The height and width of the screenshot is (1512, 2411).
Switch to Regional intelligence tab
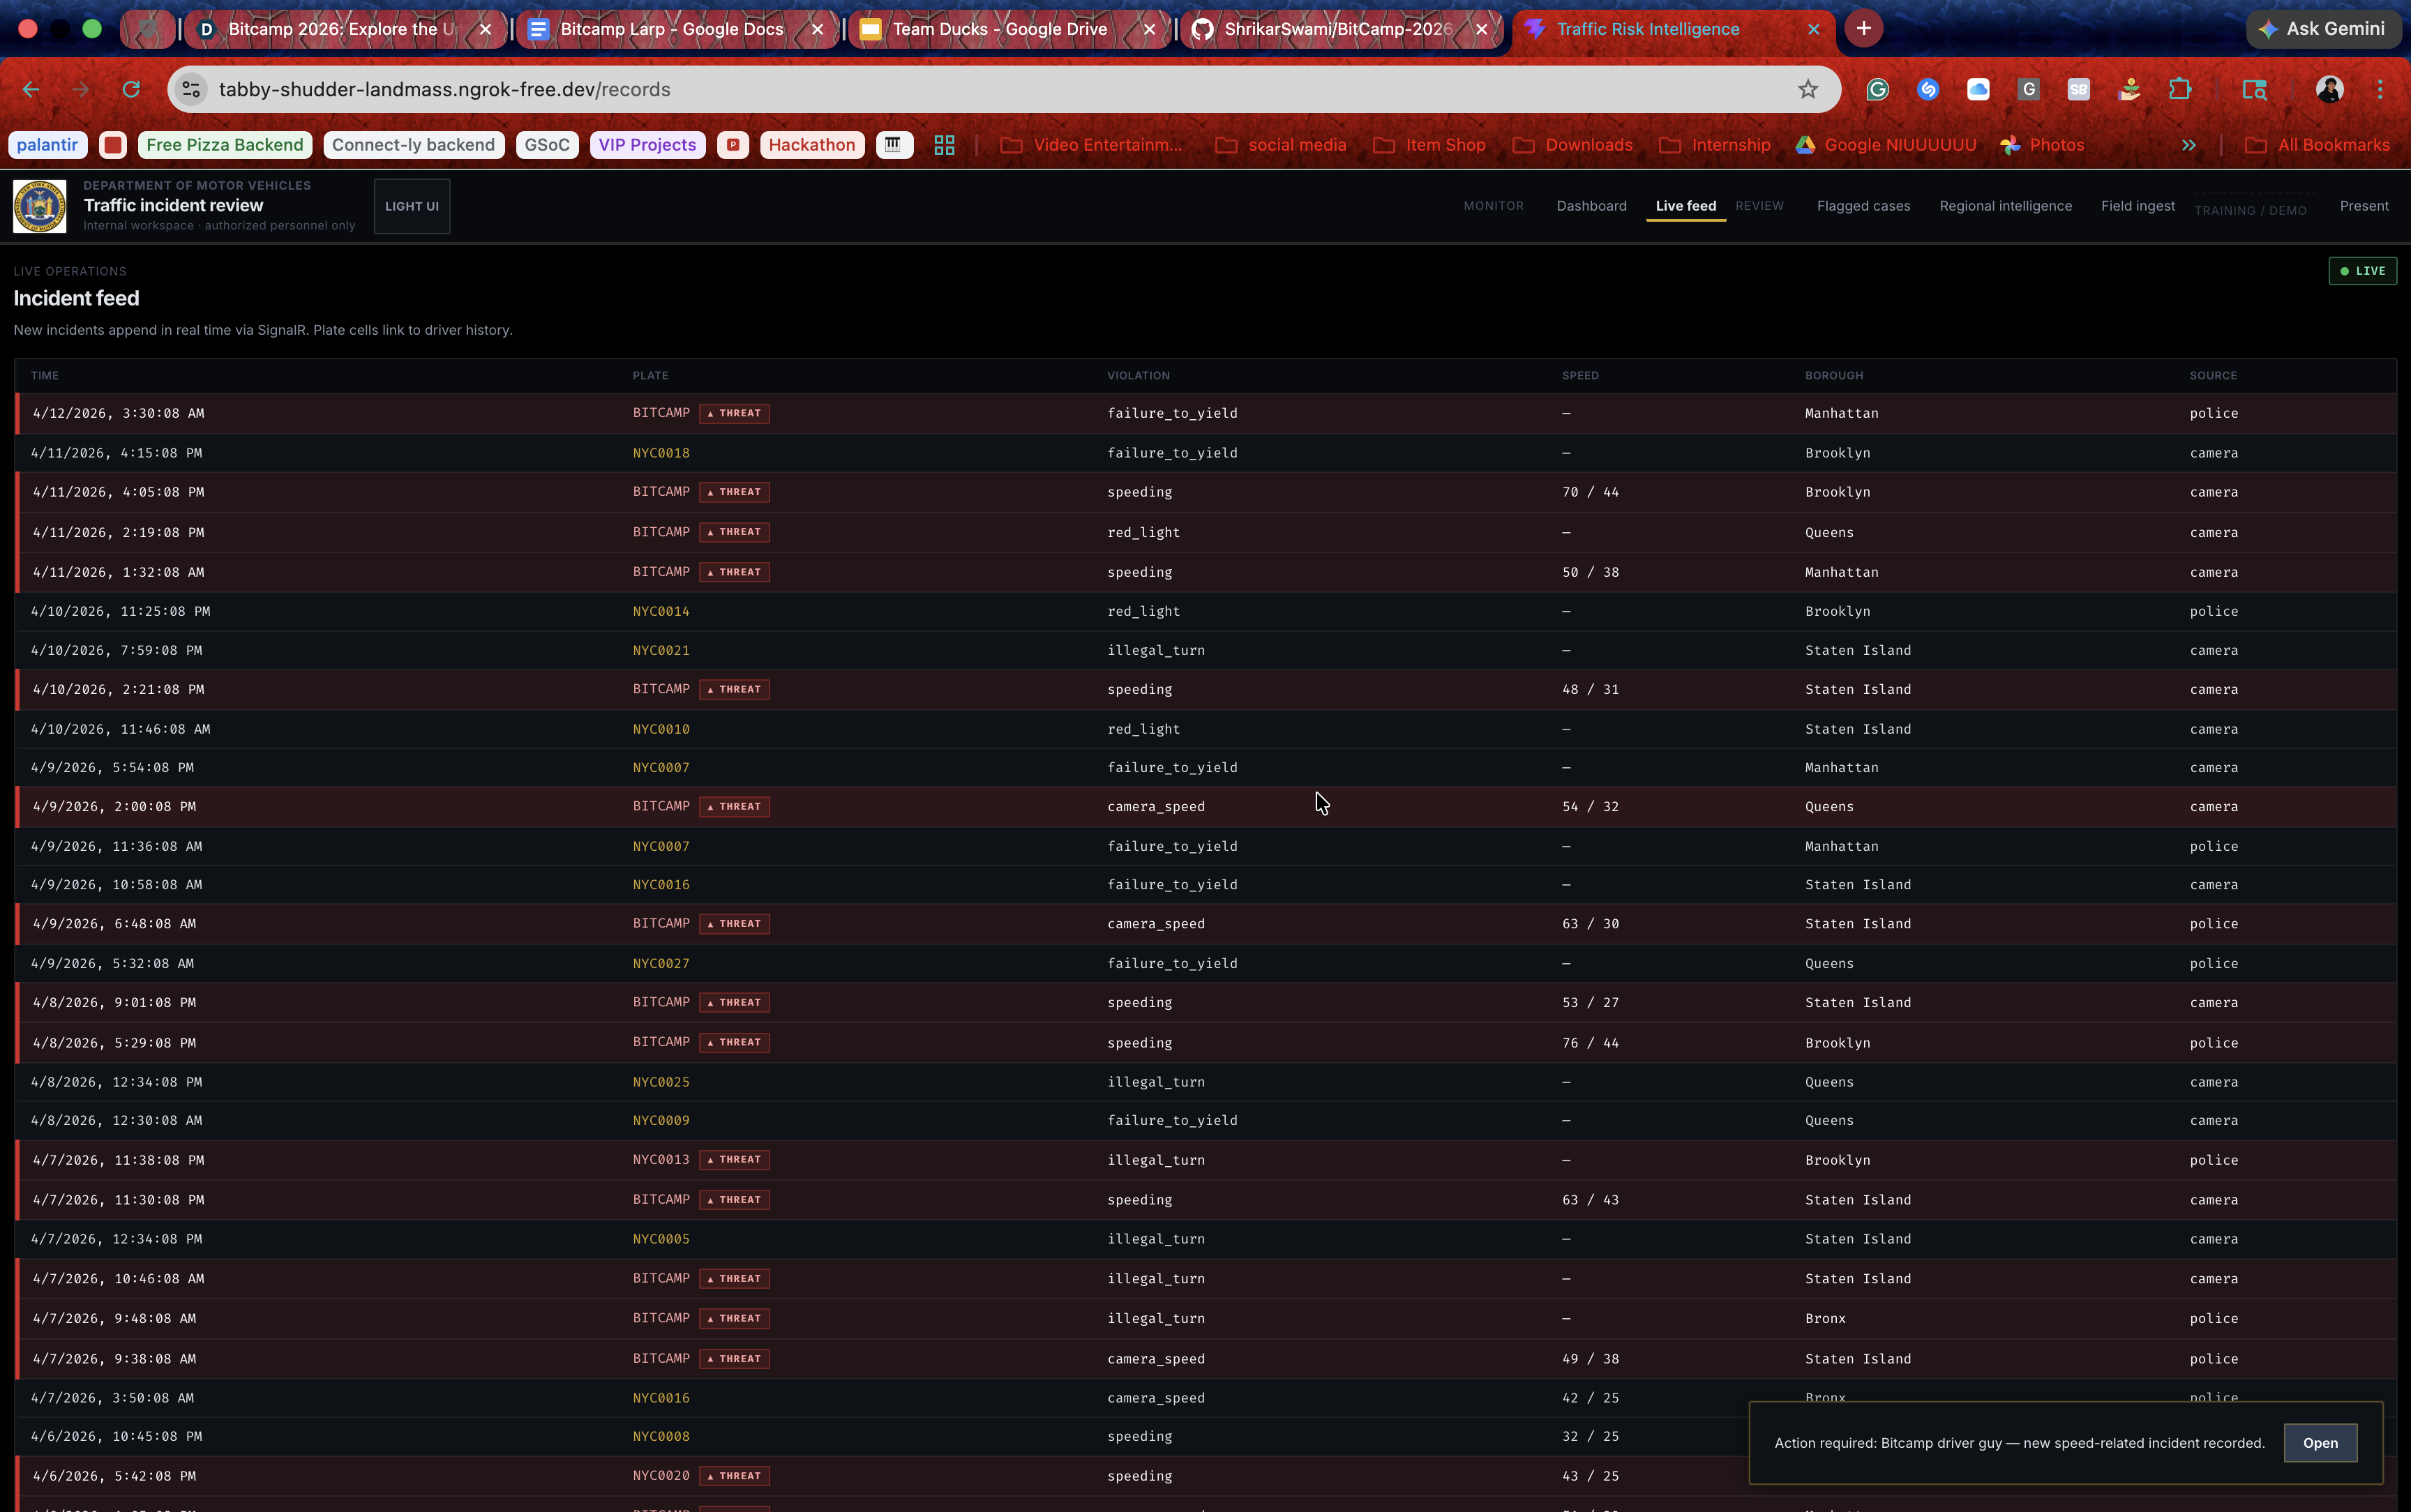click(x=2005, y=206)
